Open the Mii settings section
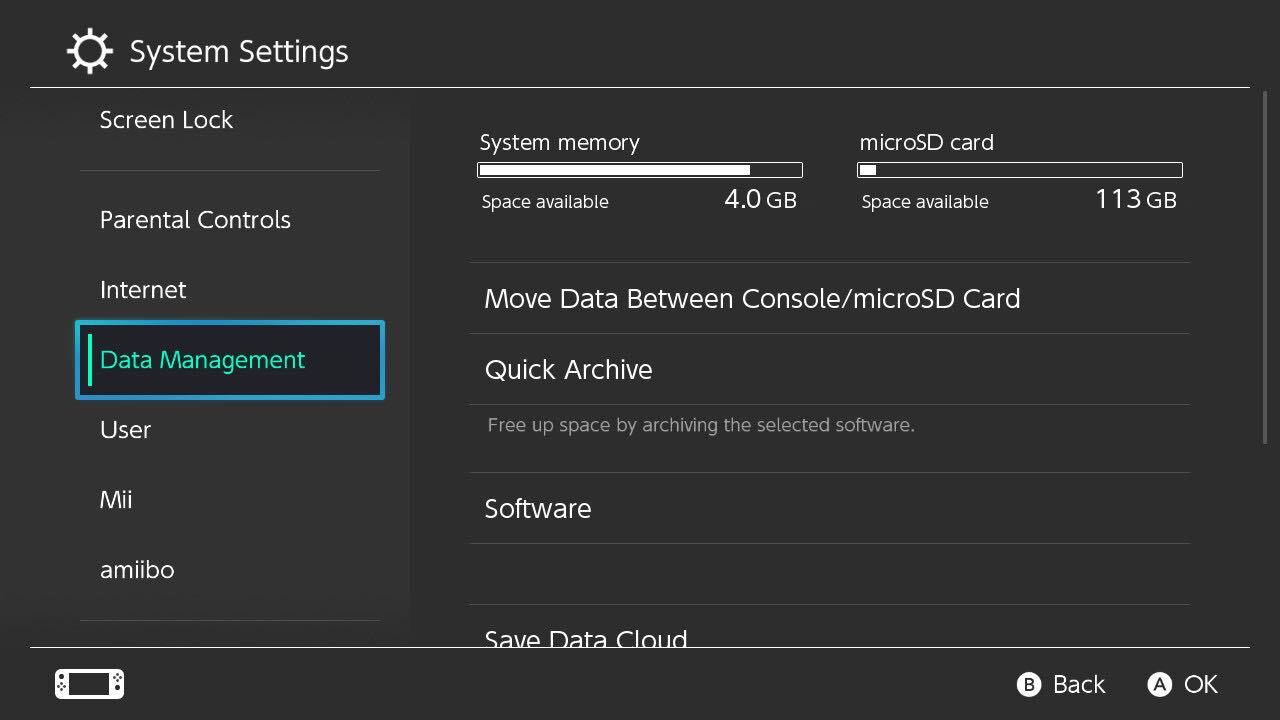Screen dimensions: 1280x720 (x=230, y=500)
